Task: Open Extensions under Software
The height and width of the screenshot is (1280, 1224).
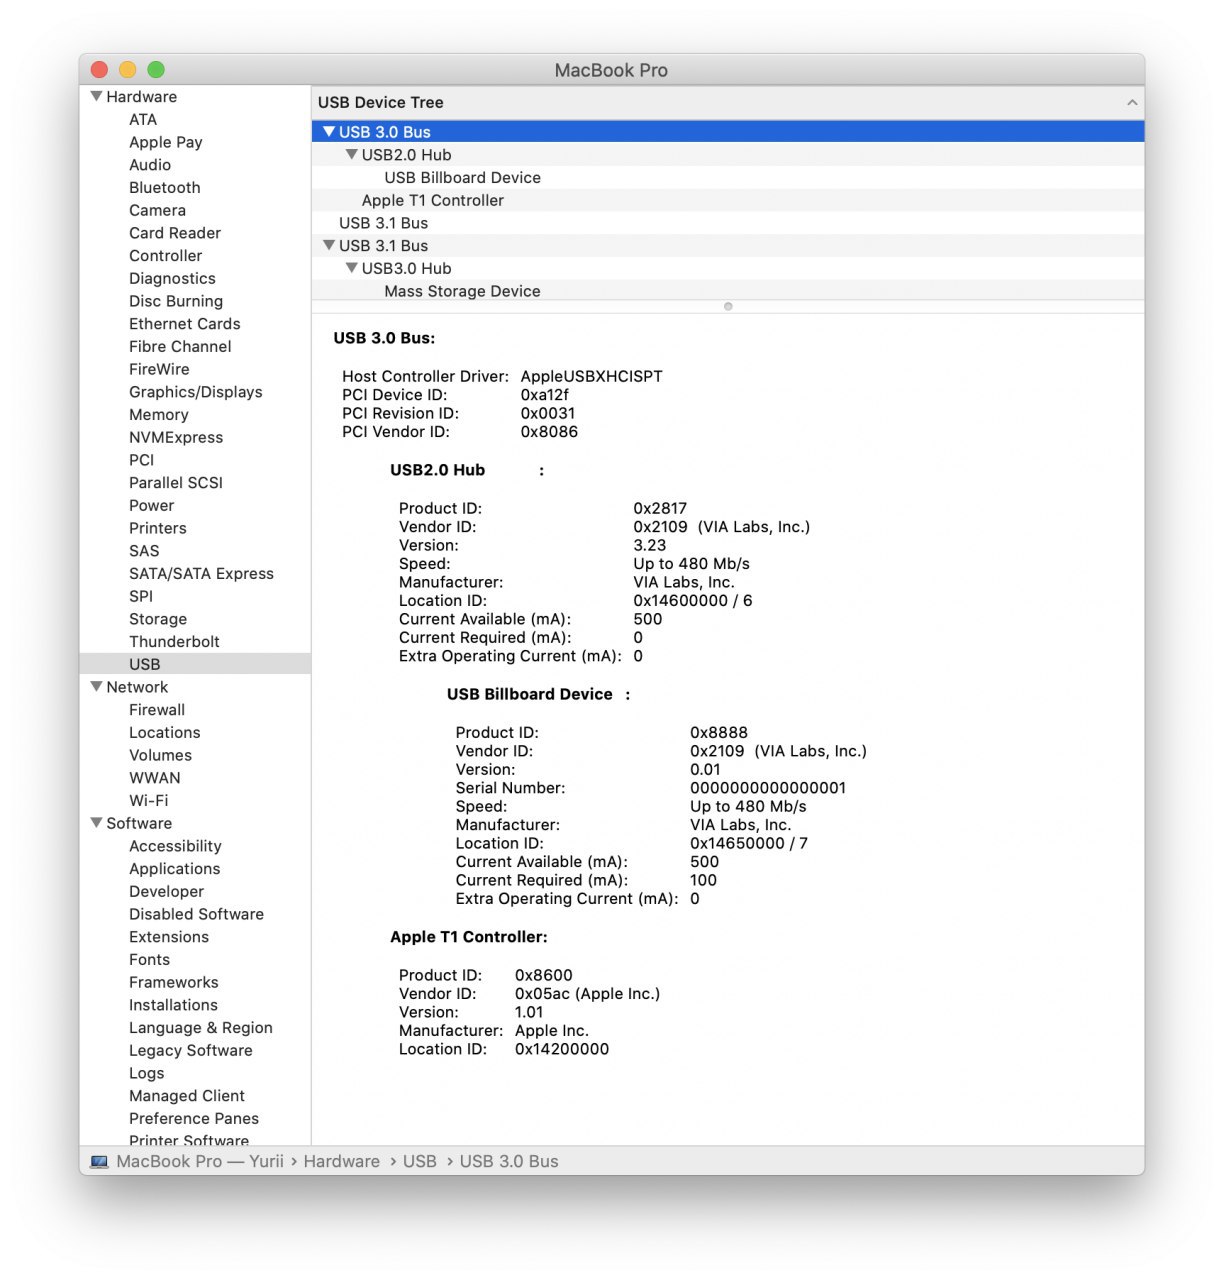Action: pos(169,937)
